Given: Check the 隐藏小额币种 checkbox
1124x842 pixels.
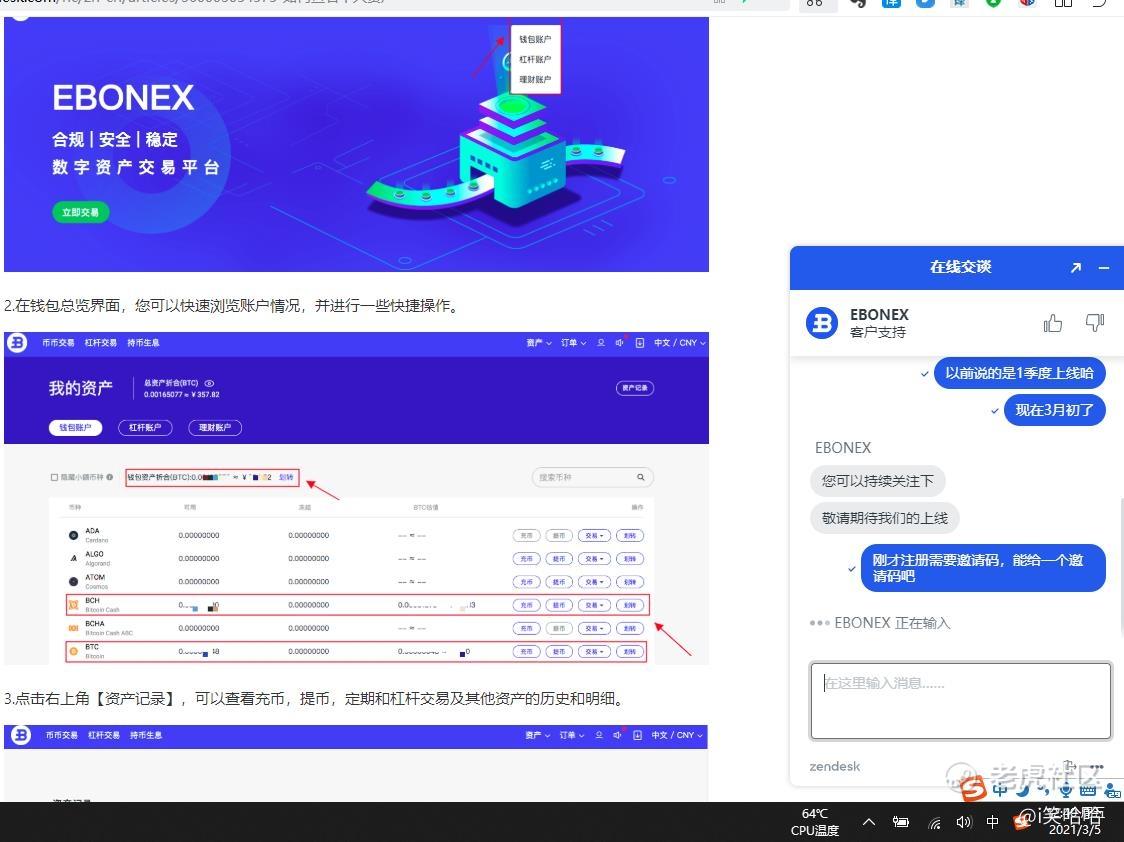Looking at the screenshot, I should pos(54,477).
